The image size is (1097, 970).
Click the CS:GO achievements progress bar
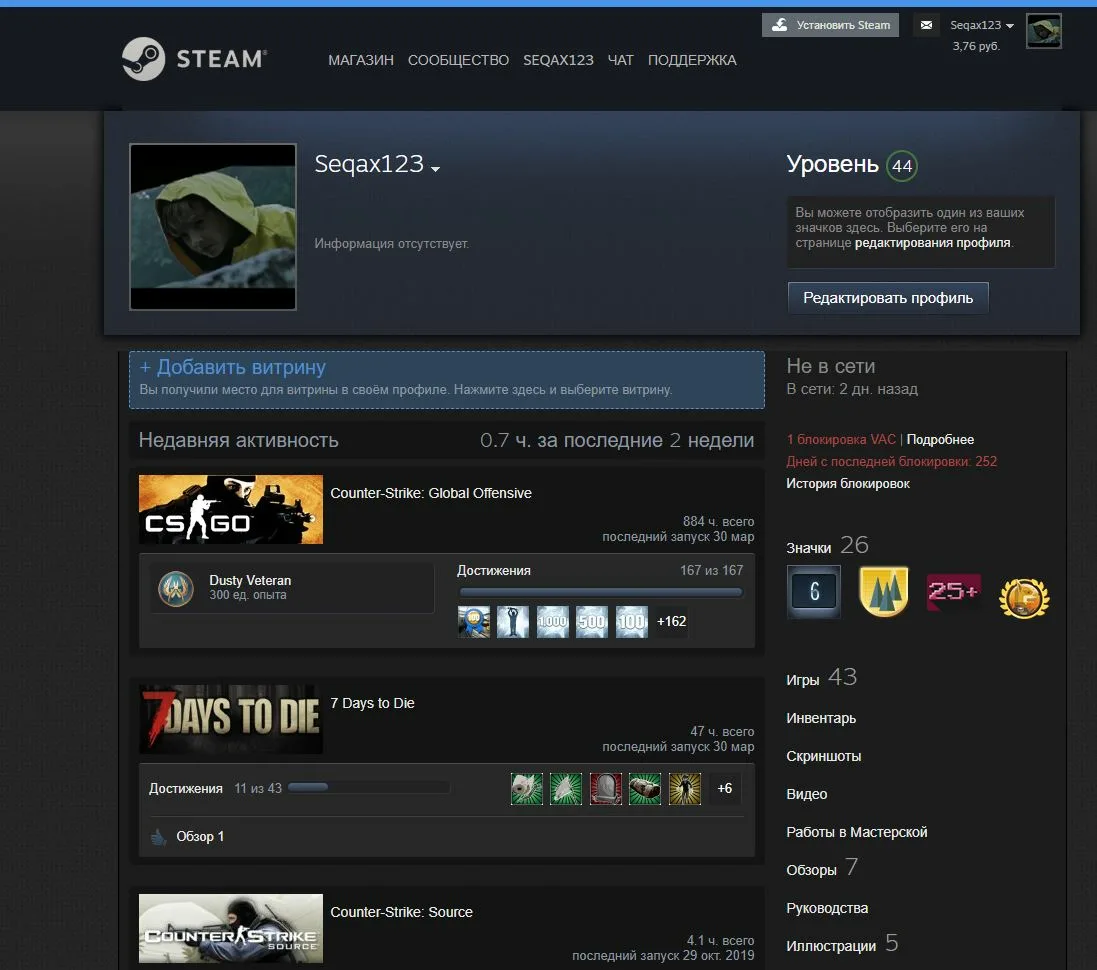tap(600, 593)
